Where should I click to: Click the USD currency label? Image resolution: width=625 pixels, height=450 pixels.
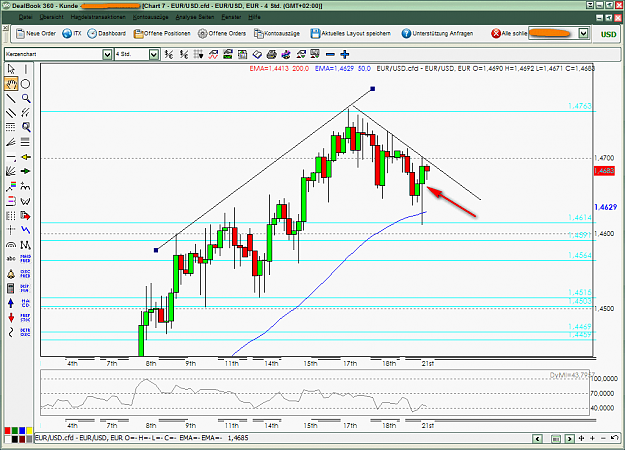(608, 34)
